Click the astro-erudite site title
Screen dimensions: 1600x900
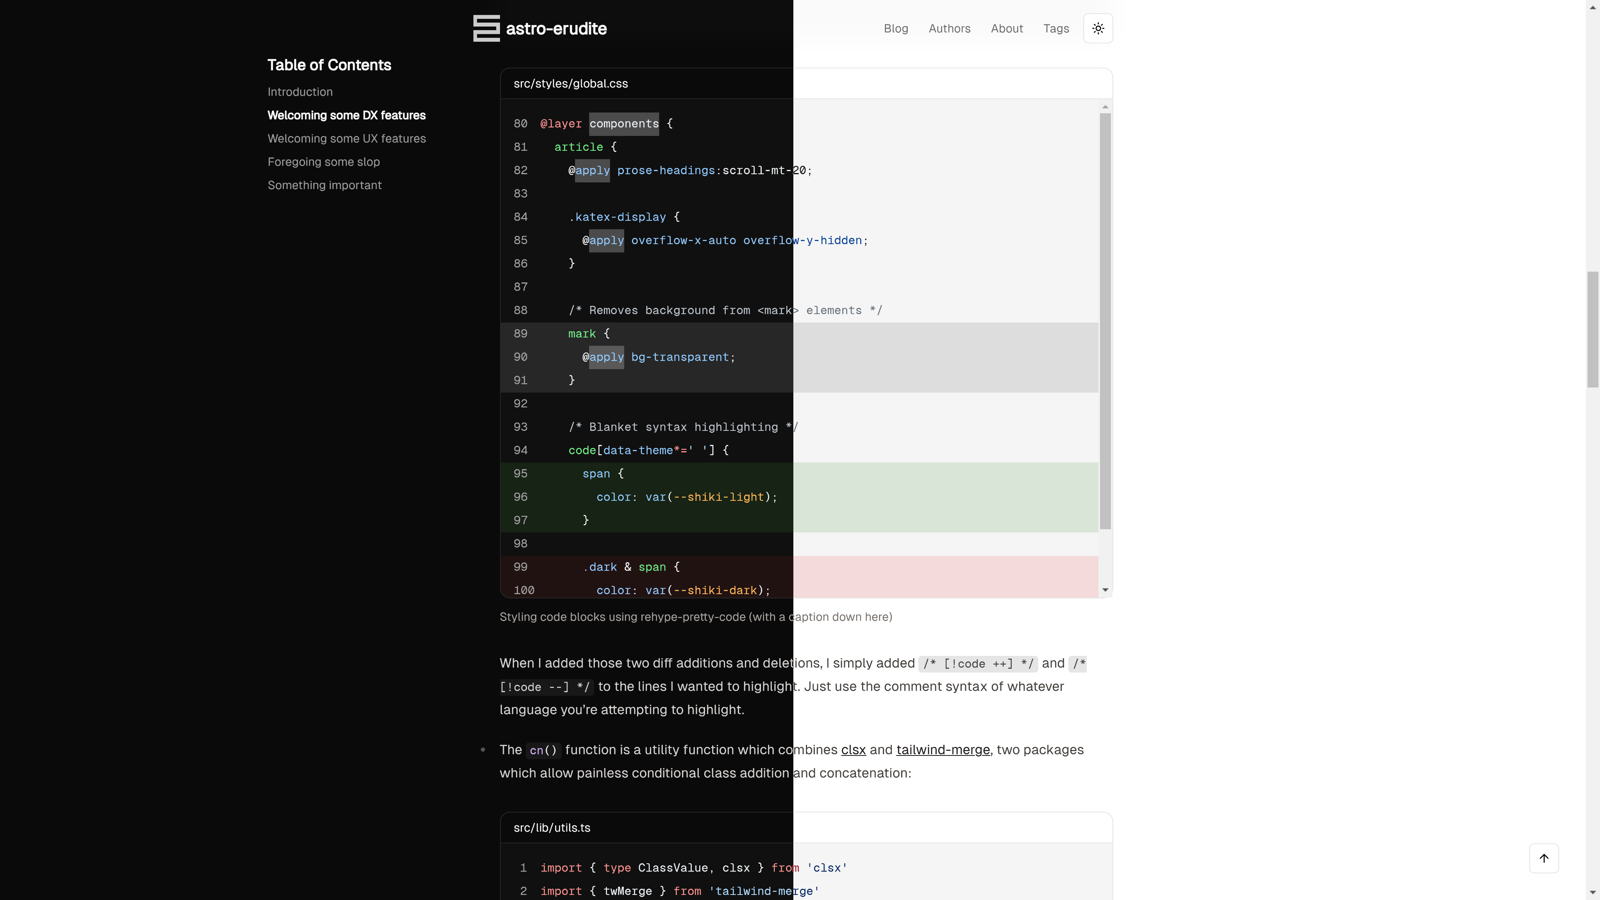click(x=556, y=28)
